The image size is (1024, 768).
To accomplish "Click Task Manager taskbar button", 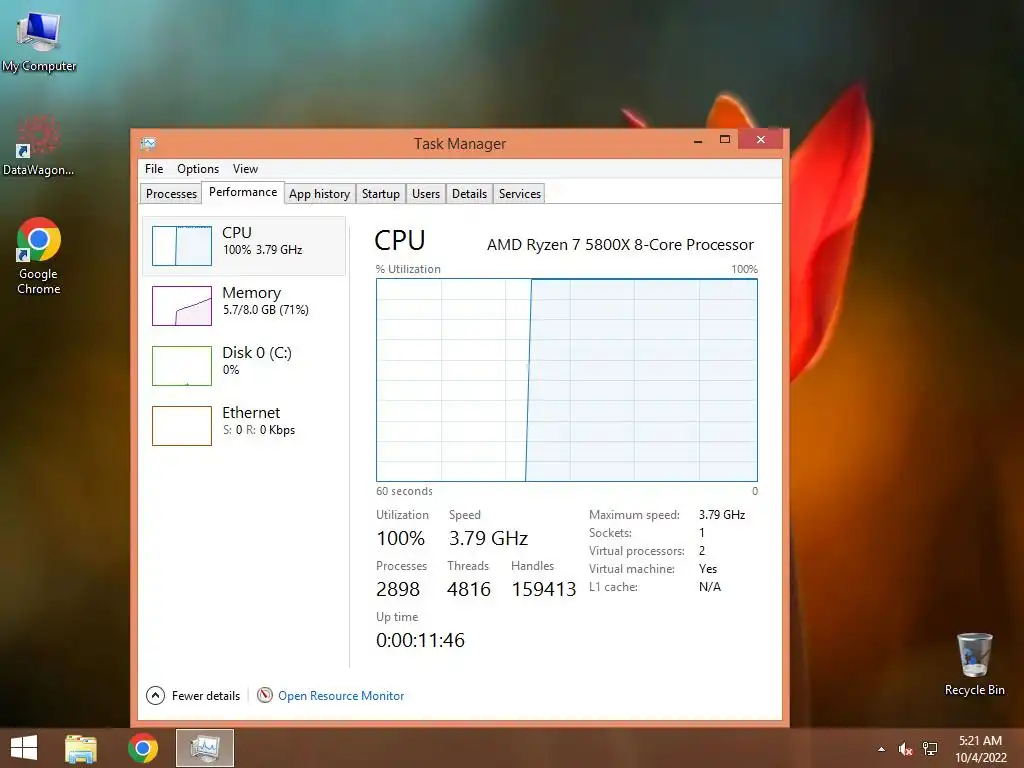I will coord(204,748).
